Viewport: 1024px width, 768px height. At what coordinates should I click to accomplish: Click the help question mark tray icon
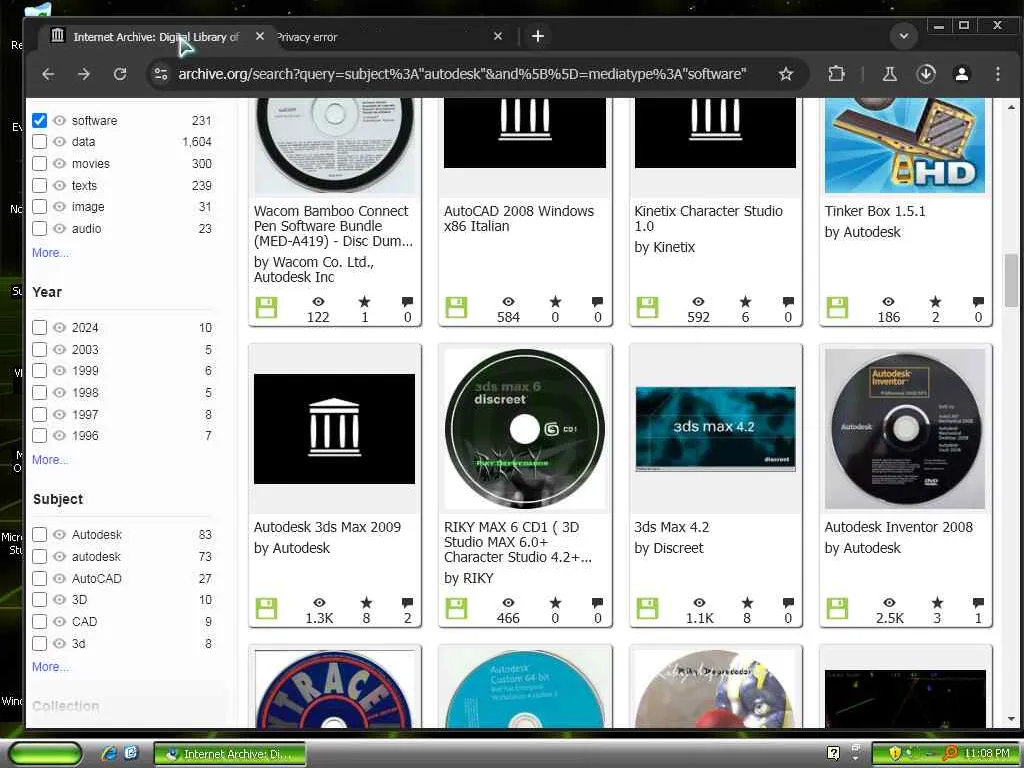point(833,754)
